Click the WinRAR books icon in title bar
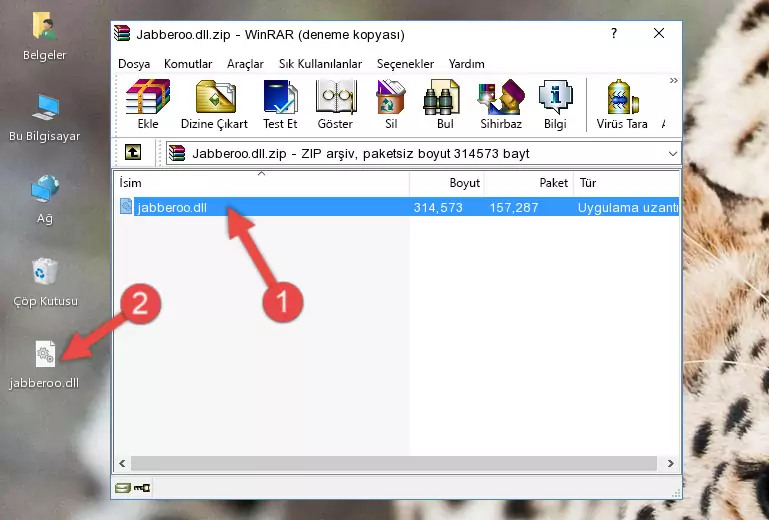The height and width of the screenshot is (520, 769). (x=122, y=33)
